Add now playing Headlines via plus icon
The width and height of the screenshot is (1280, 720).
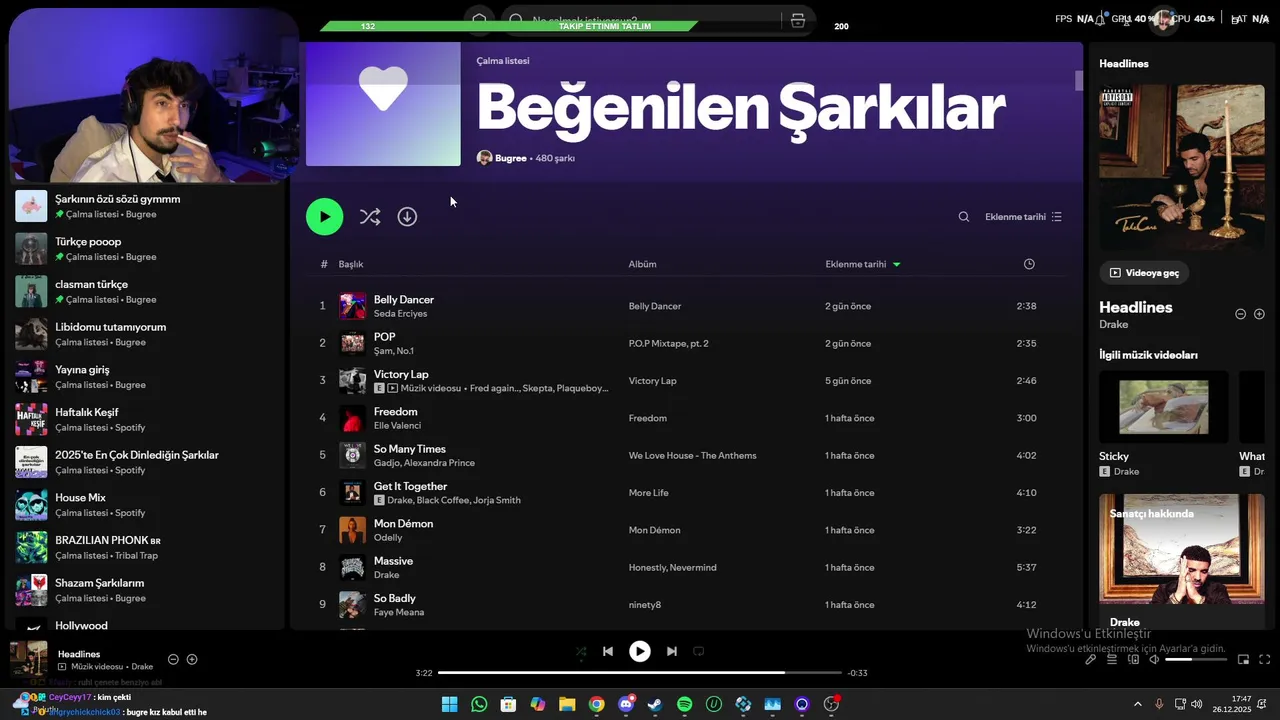click(192, 659)
